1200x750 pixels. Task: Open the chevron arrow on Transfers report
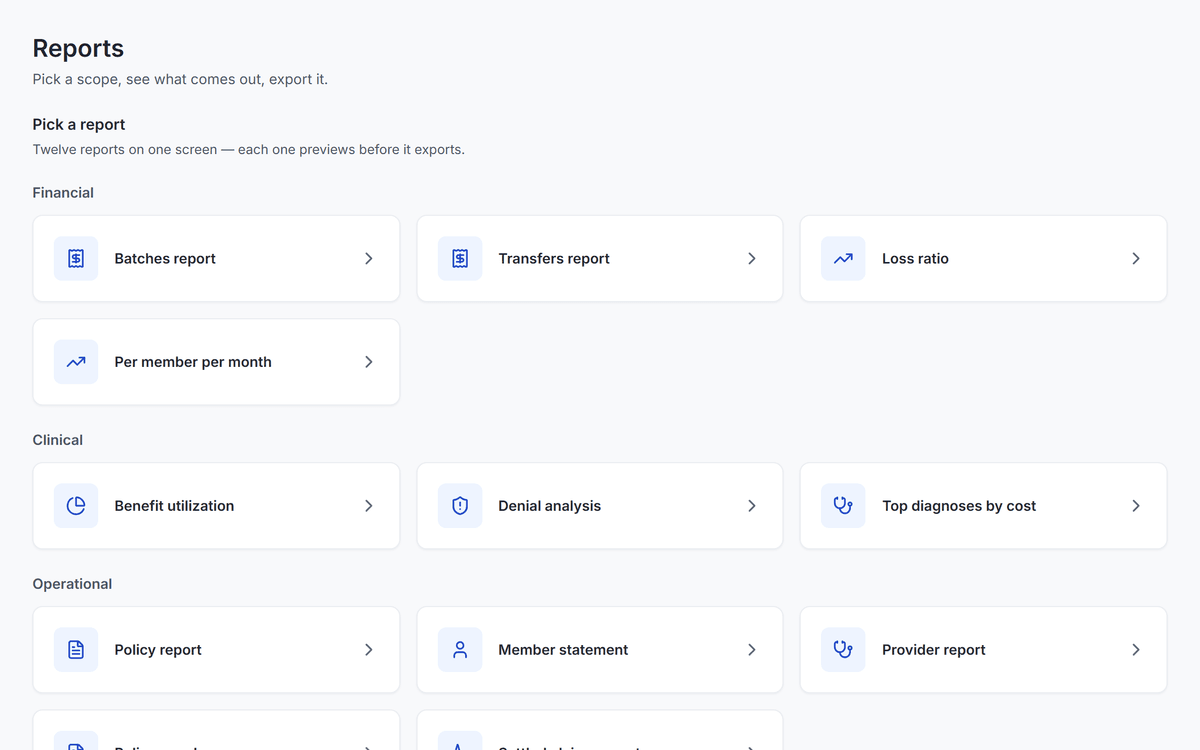752,258
